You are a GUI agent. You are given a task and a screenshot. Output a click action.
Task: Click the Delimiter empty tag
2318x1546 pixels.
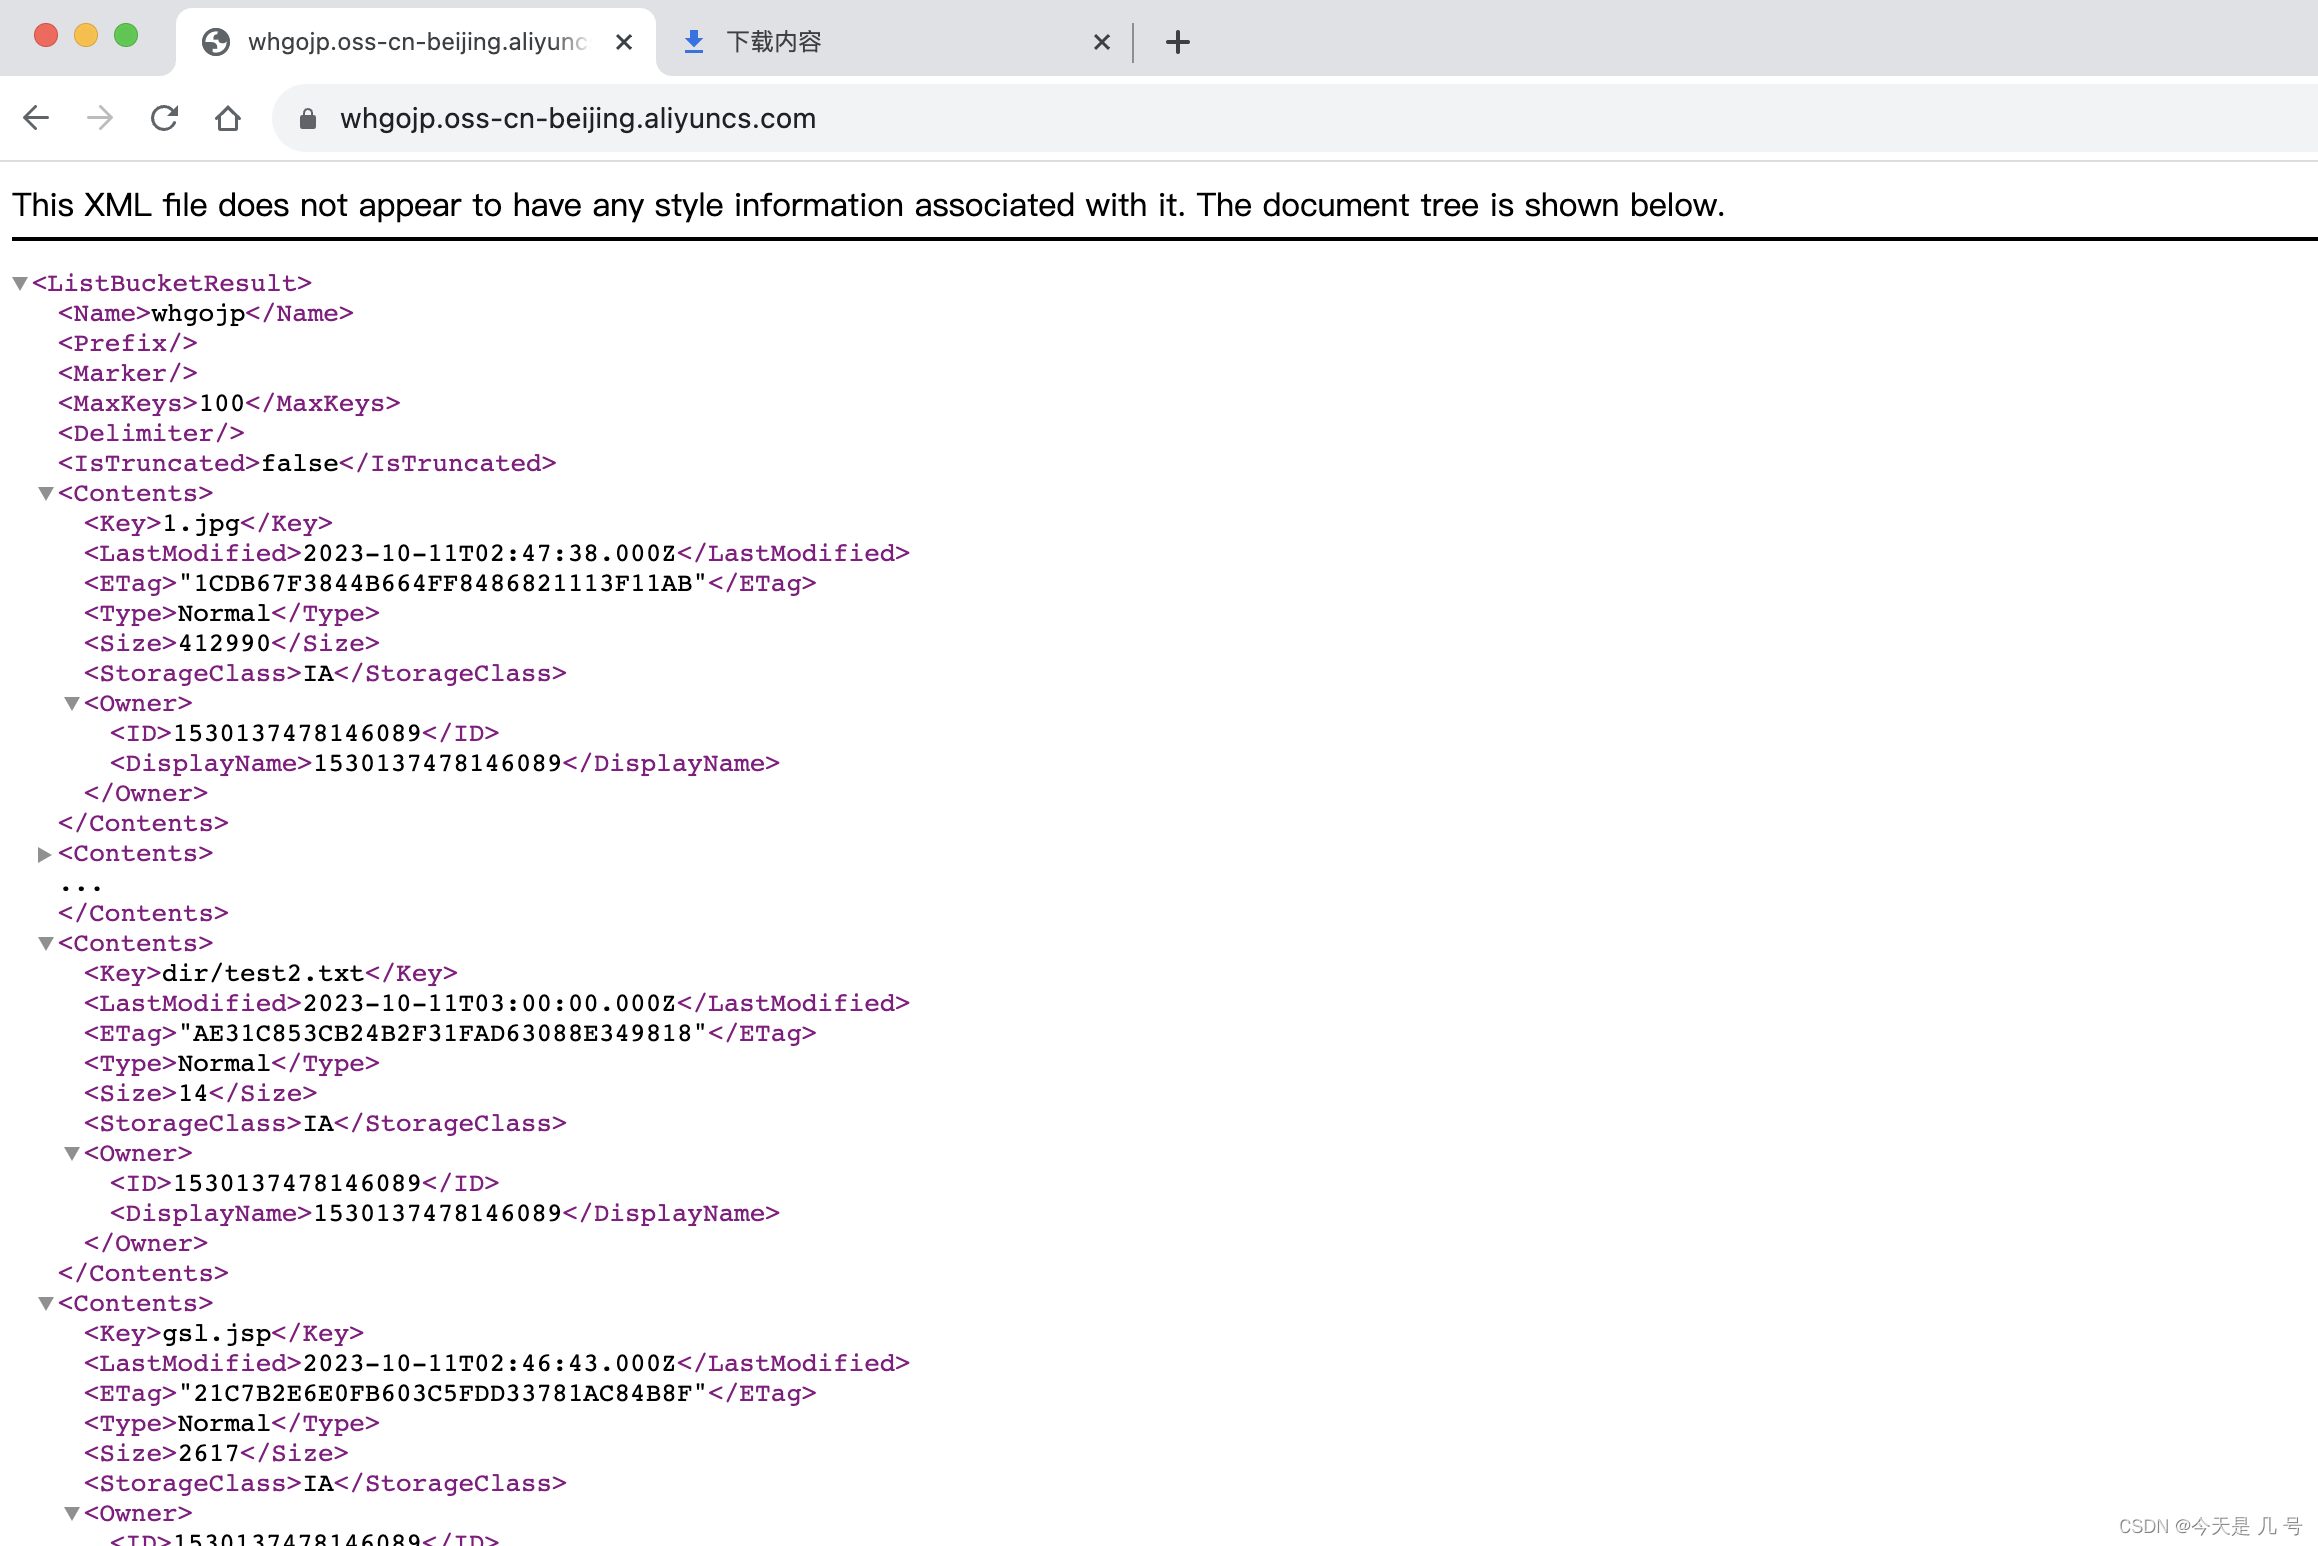[x=151, y=434]
